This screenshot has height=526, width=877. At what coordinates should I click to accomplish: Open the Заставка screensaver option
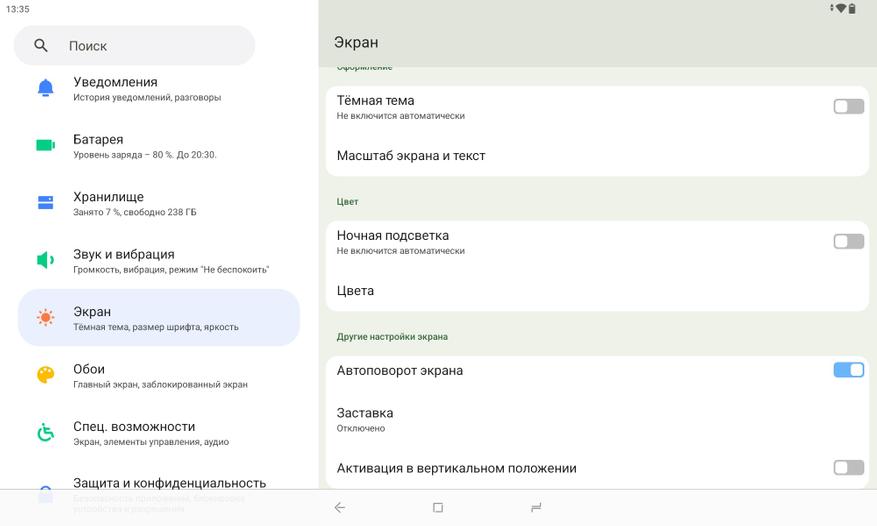pyautogui.click(x=365, y=419)
